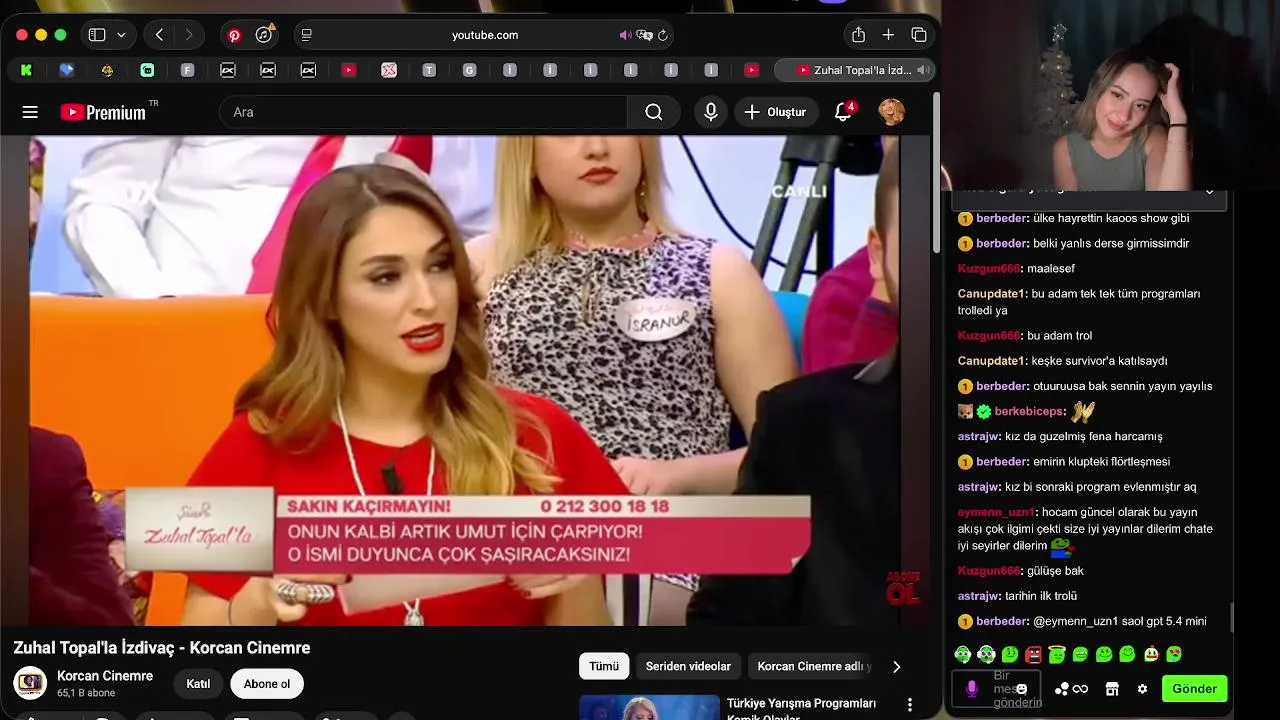
Task: Insert the red angry square emote
Action: (1033, 655)
